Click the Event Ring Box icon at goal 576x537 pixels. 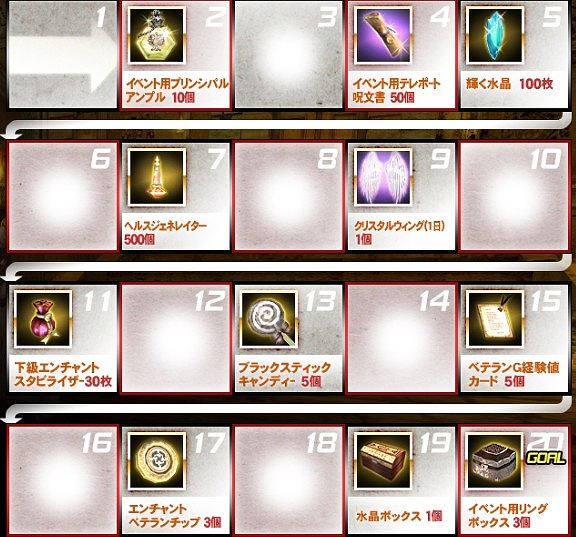(495, 461)
